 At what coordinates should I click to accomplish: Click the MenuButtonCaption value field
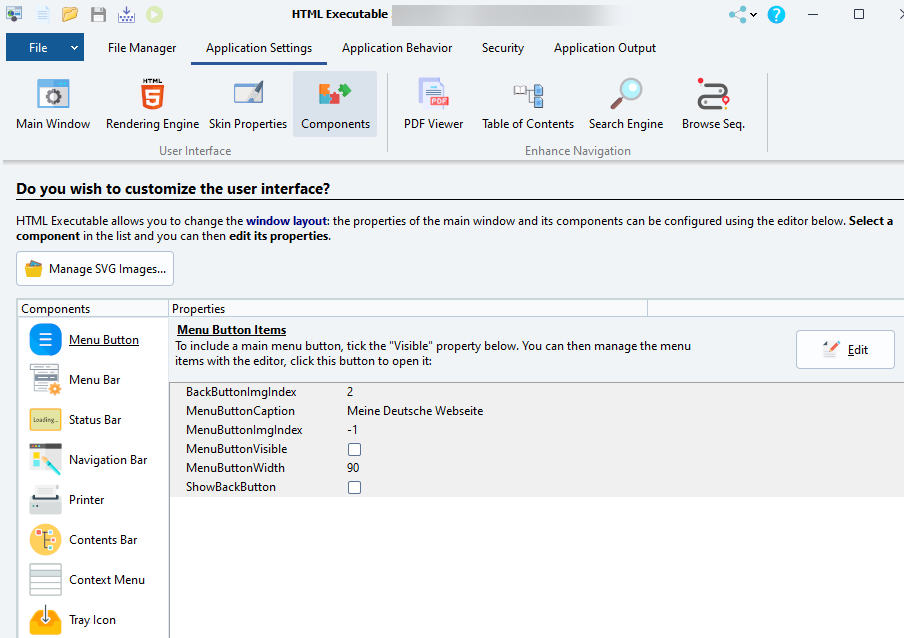(x=415, y=411)
